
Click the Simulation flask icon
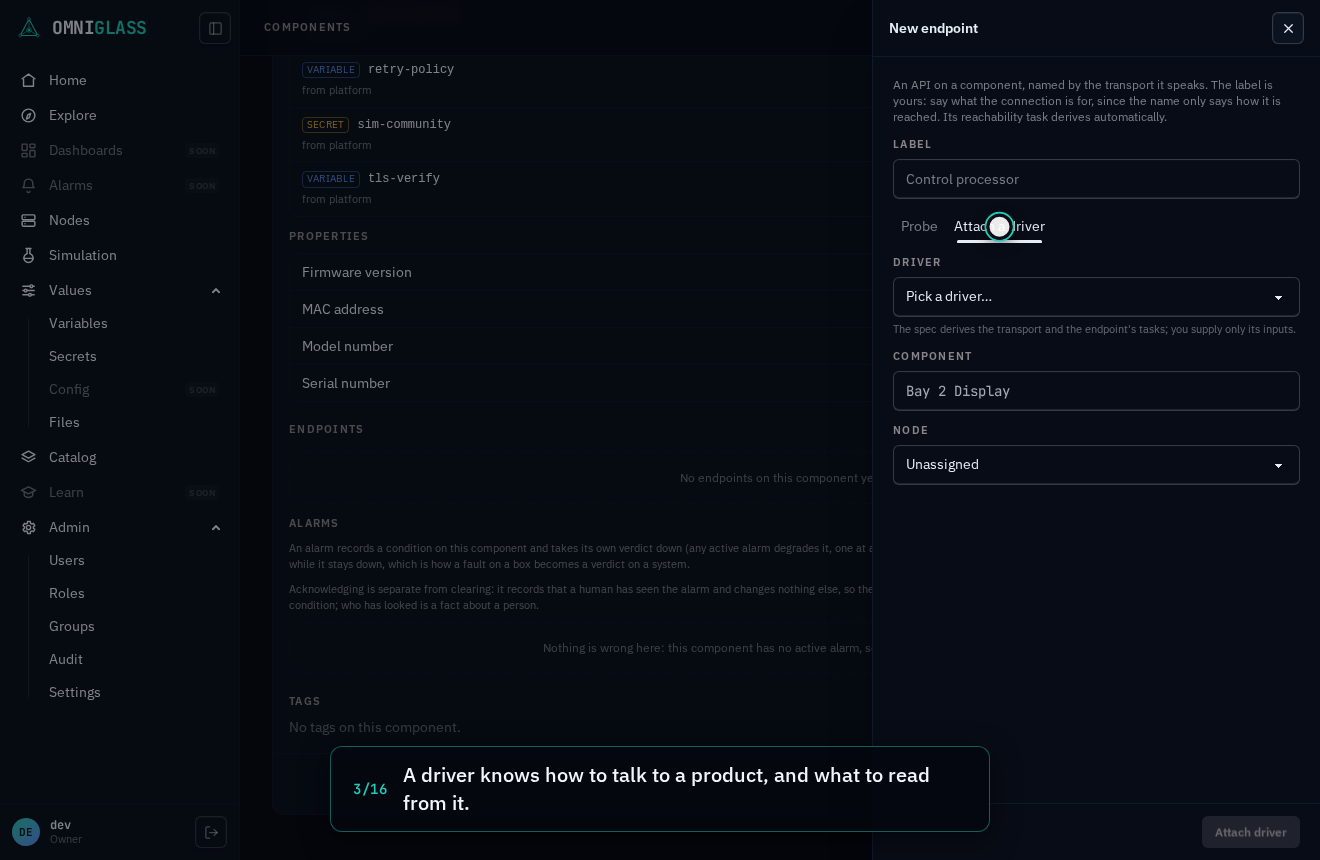tap(29, 255)
